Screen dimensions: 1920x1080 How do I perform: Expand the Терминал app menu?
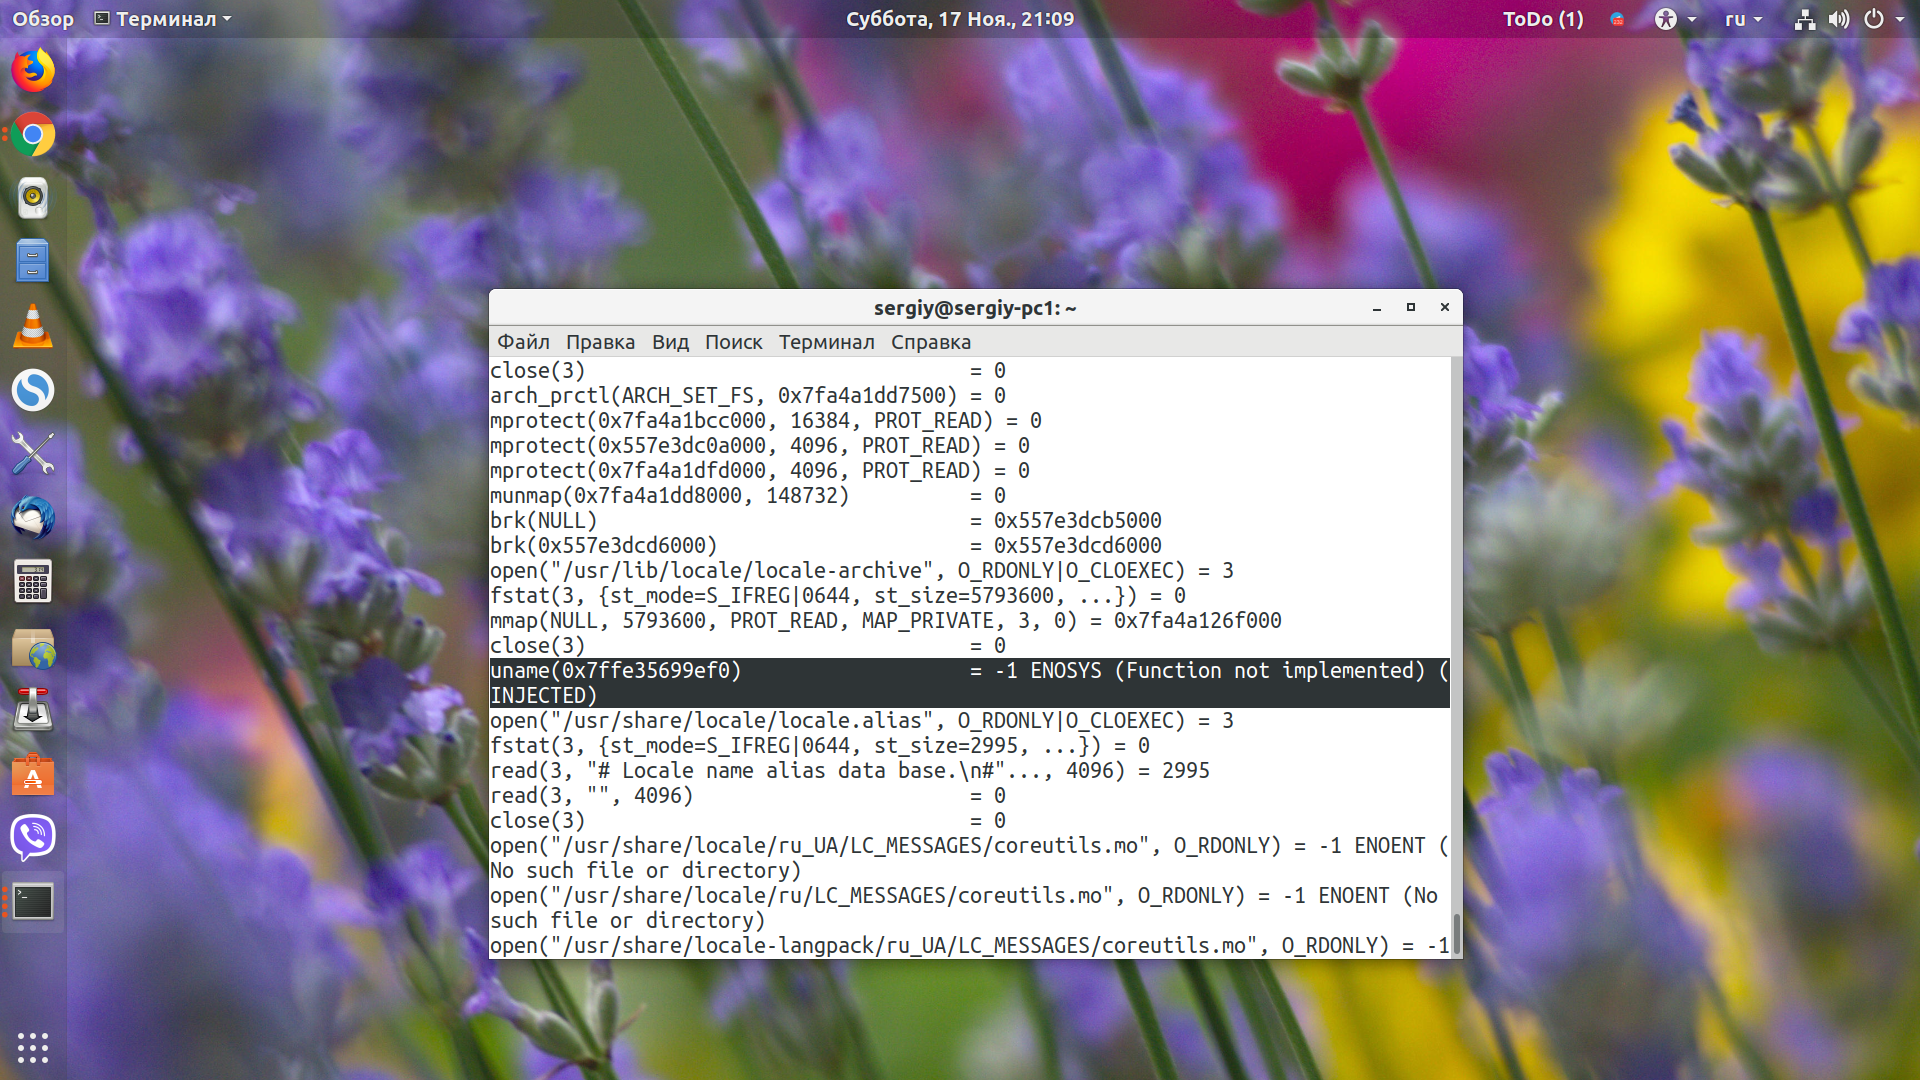163,19
